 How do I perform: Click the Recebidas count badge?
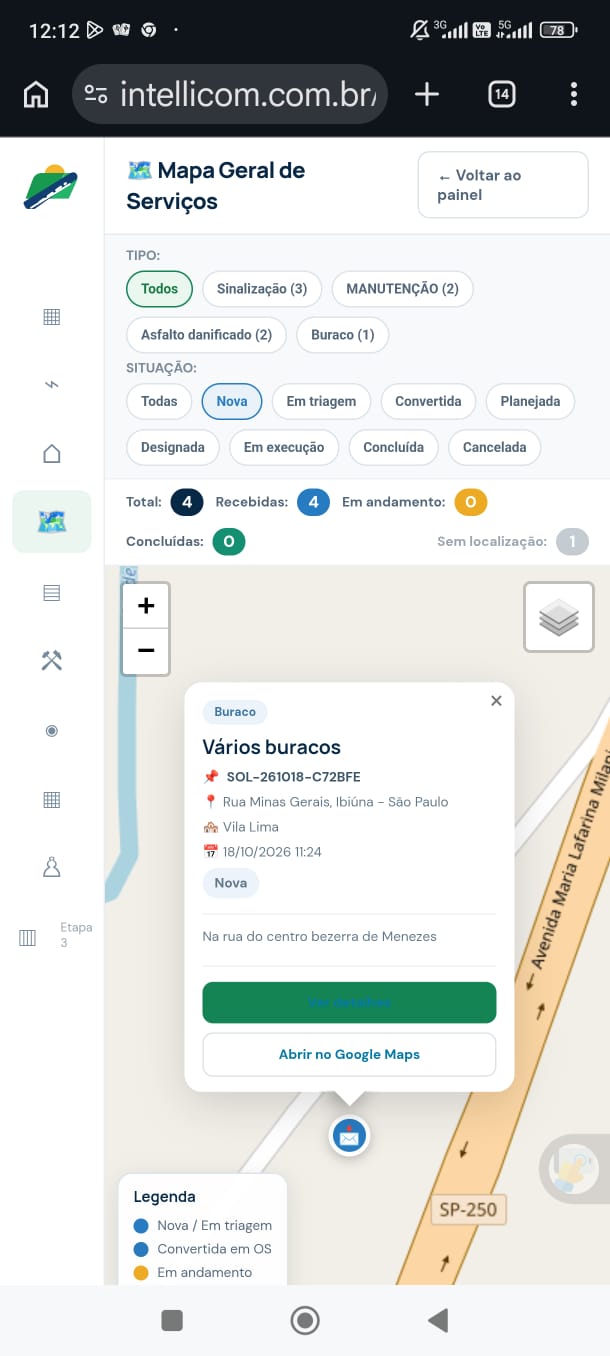(x=313, y=502)
